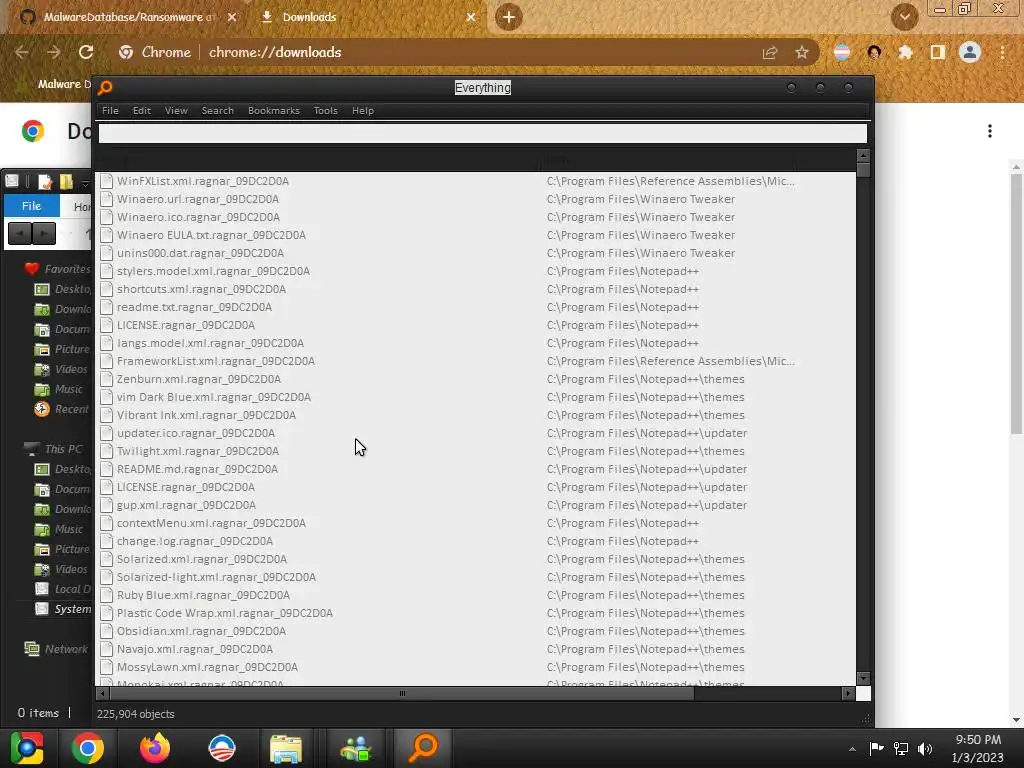Viewport: 1024px width, 768px height.
Task: Click the left arrow of horizontal scrollbar
Action: tap(103, 694)
